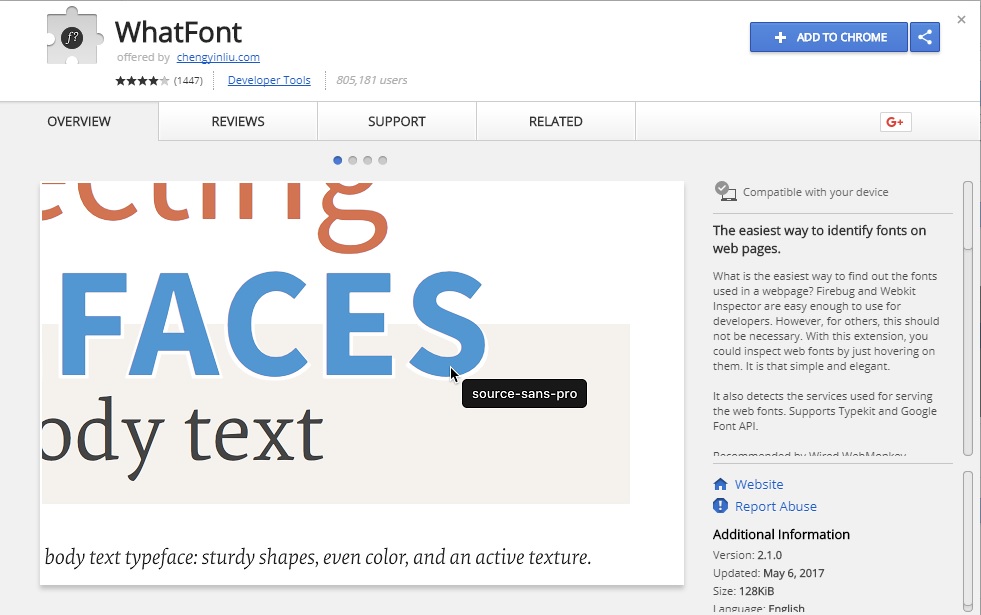Click the WhatFont title text

click(178, 32)
